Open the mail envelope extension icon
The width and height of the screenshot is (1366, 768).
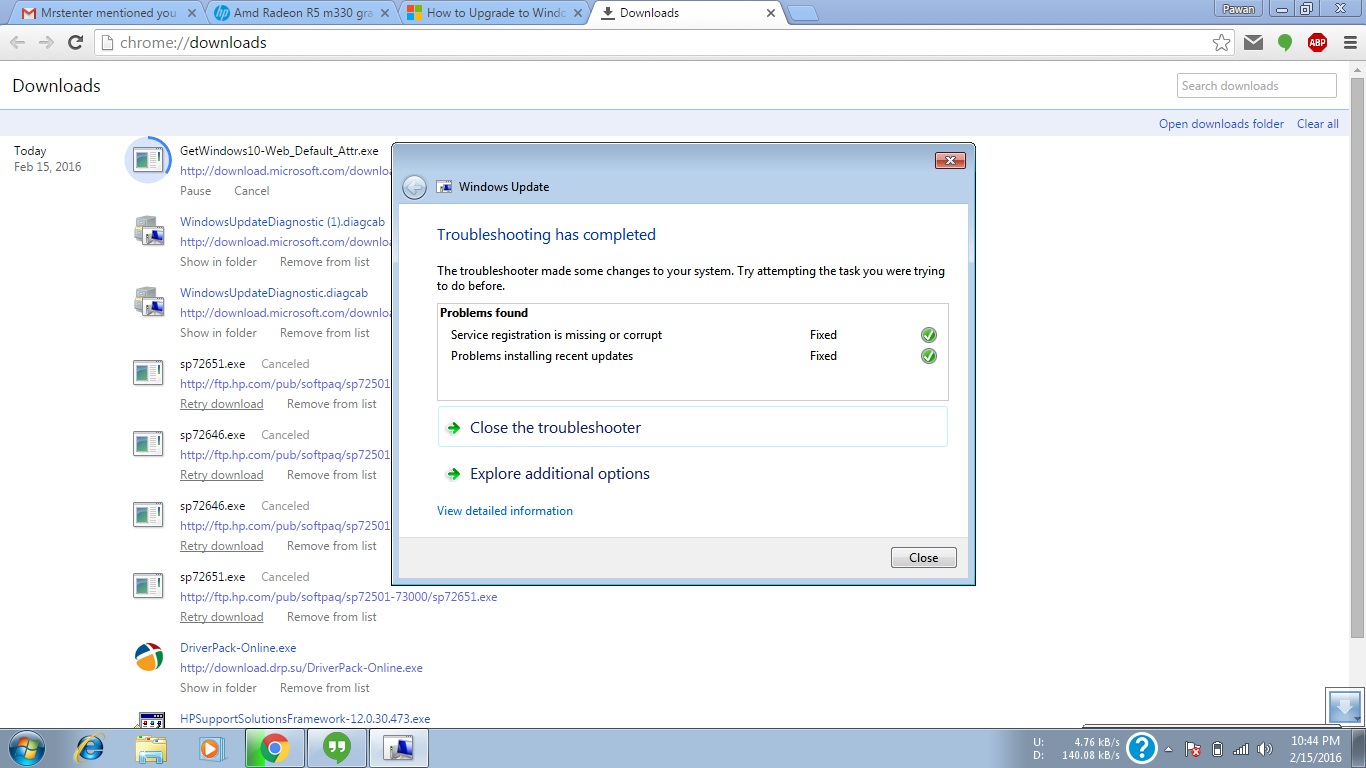coord(1253,43)
